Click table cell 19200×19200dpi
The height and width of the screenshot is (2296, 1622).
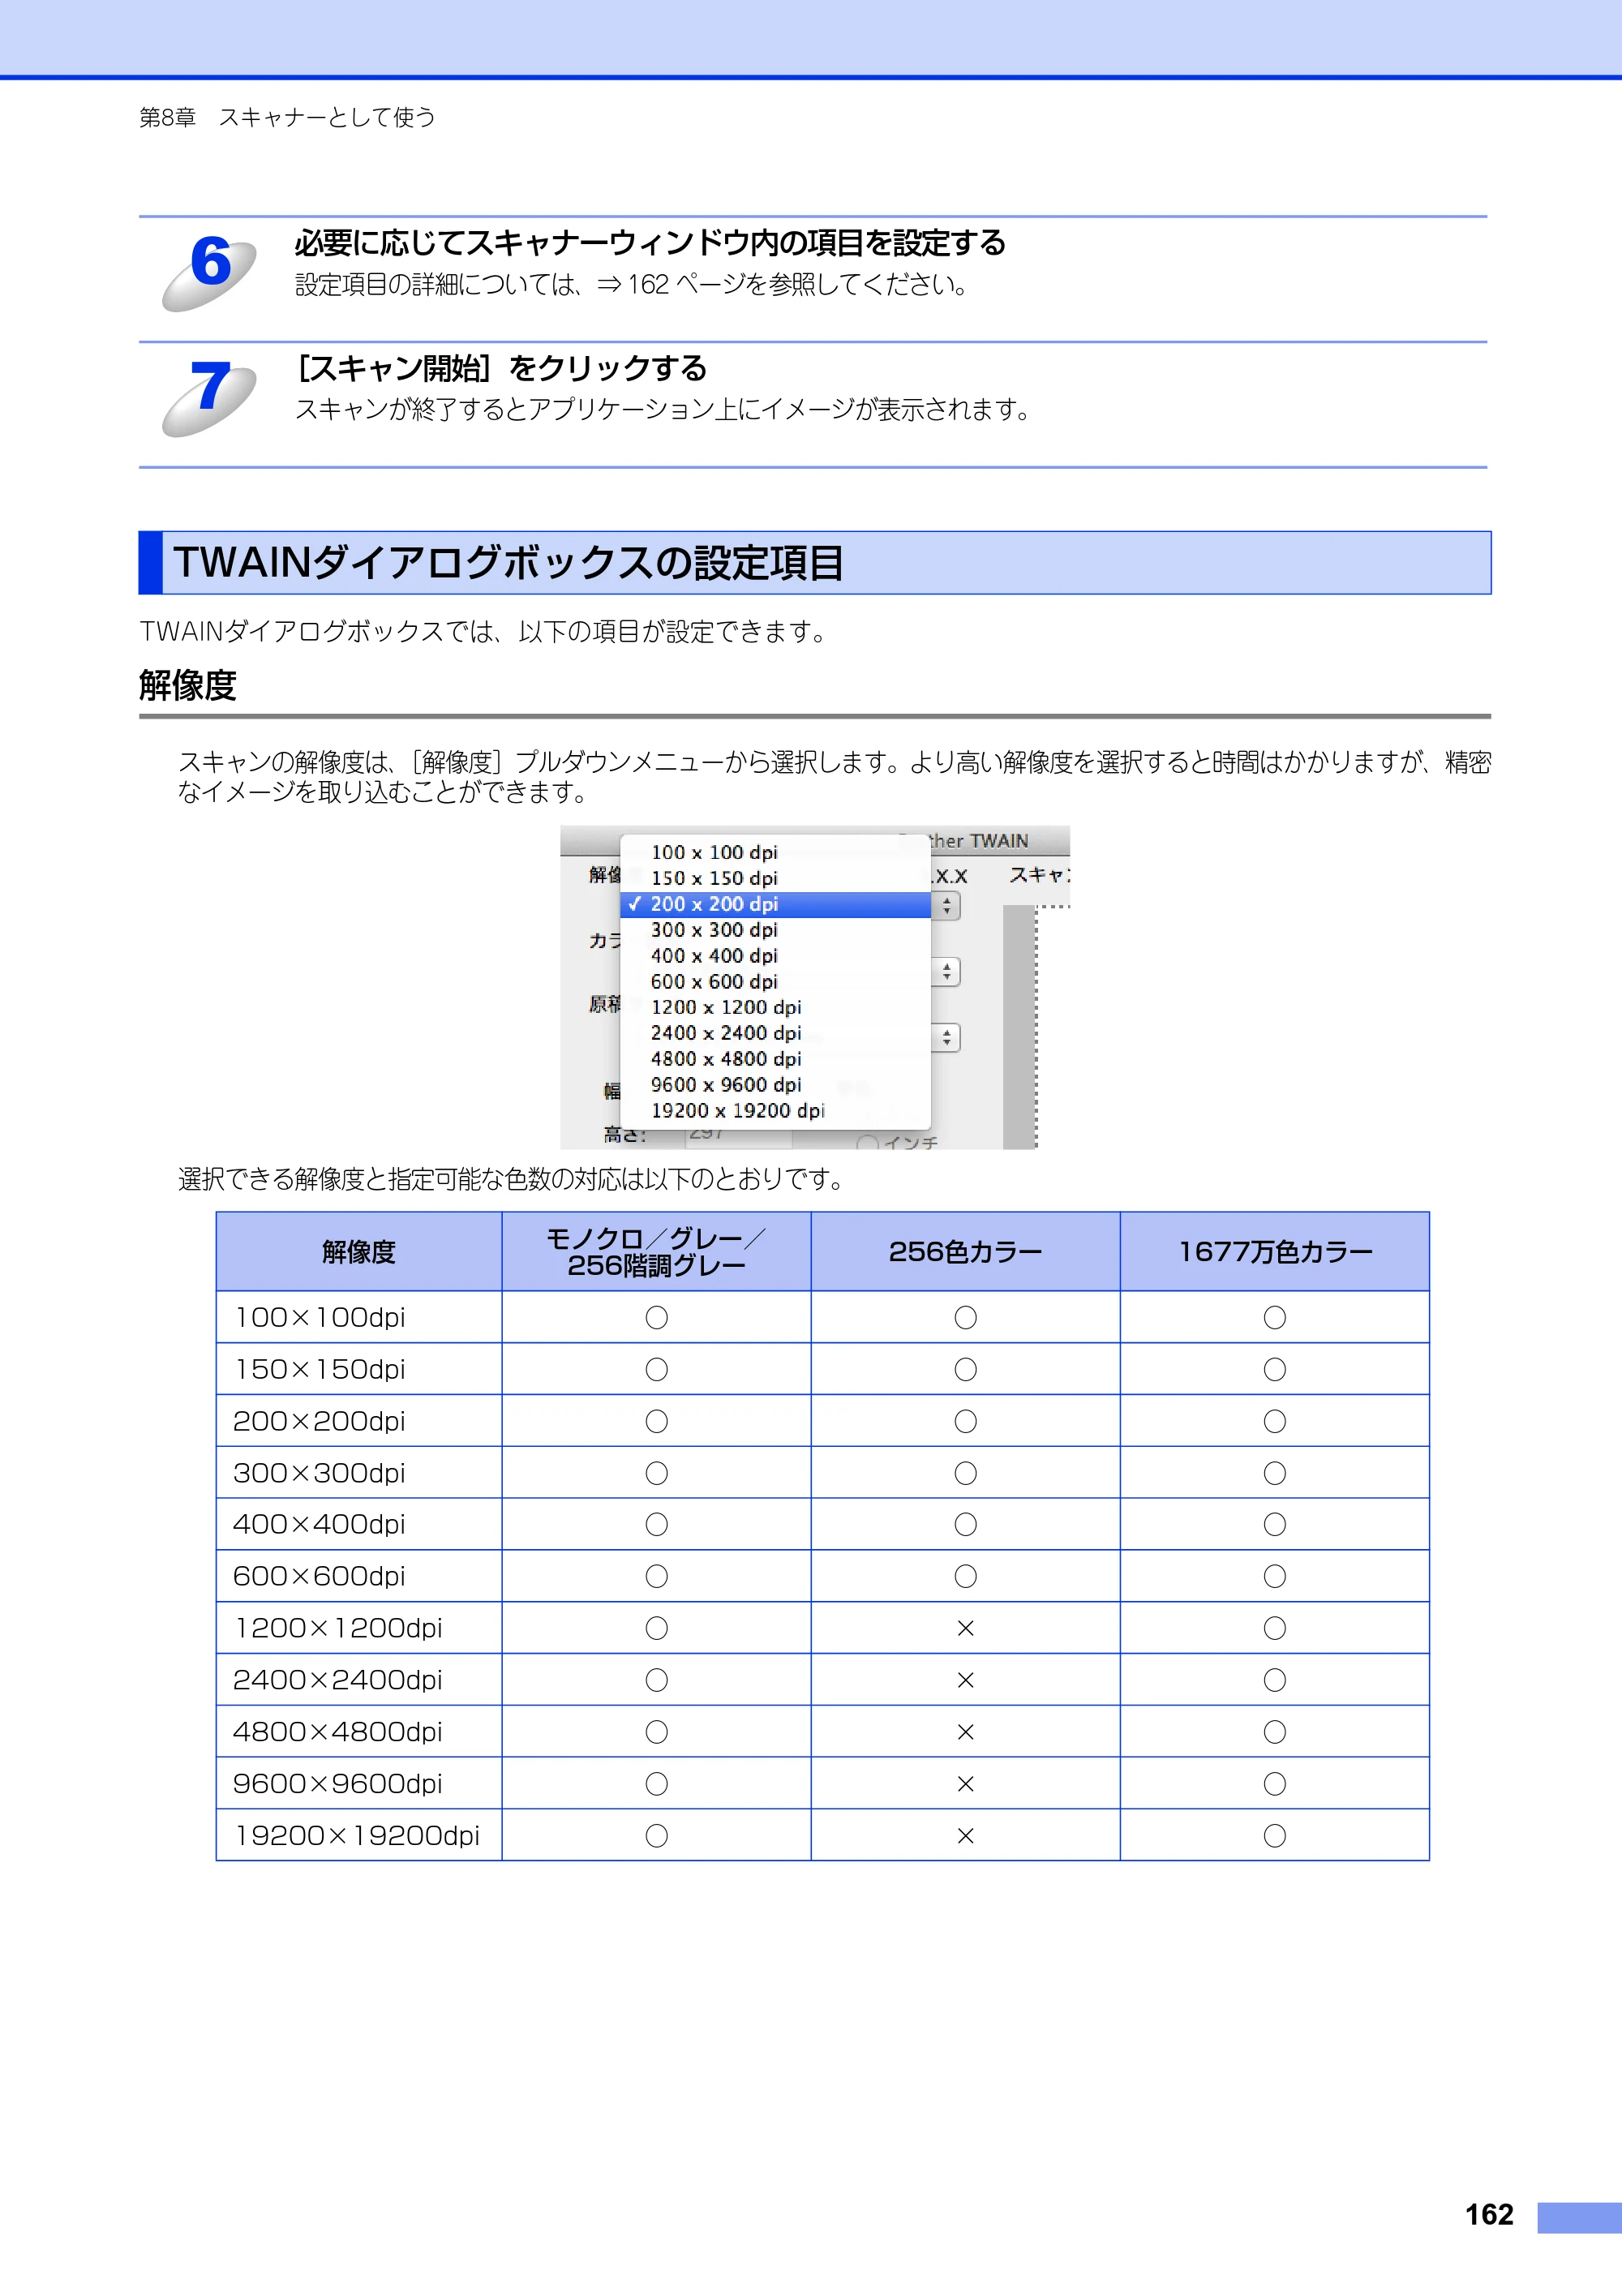359,1836
